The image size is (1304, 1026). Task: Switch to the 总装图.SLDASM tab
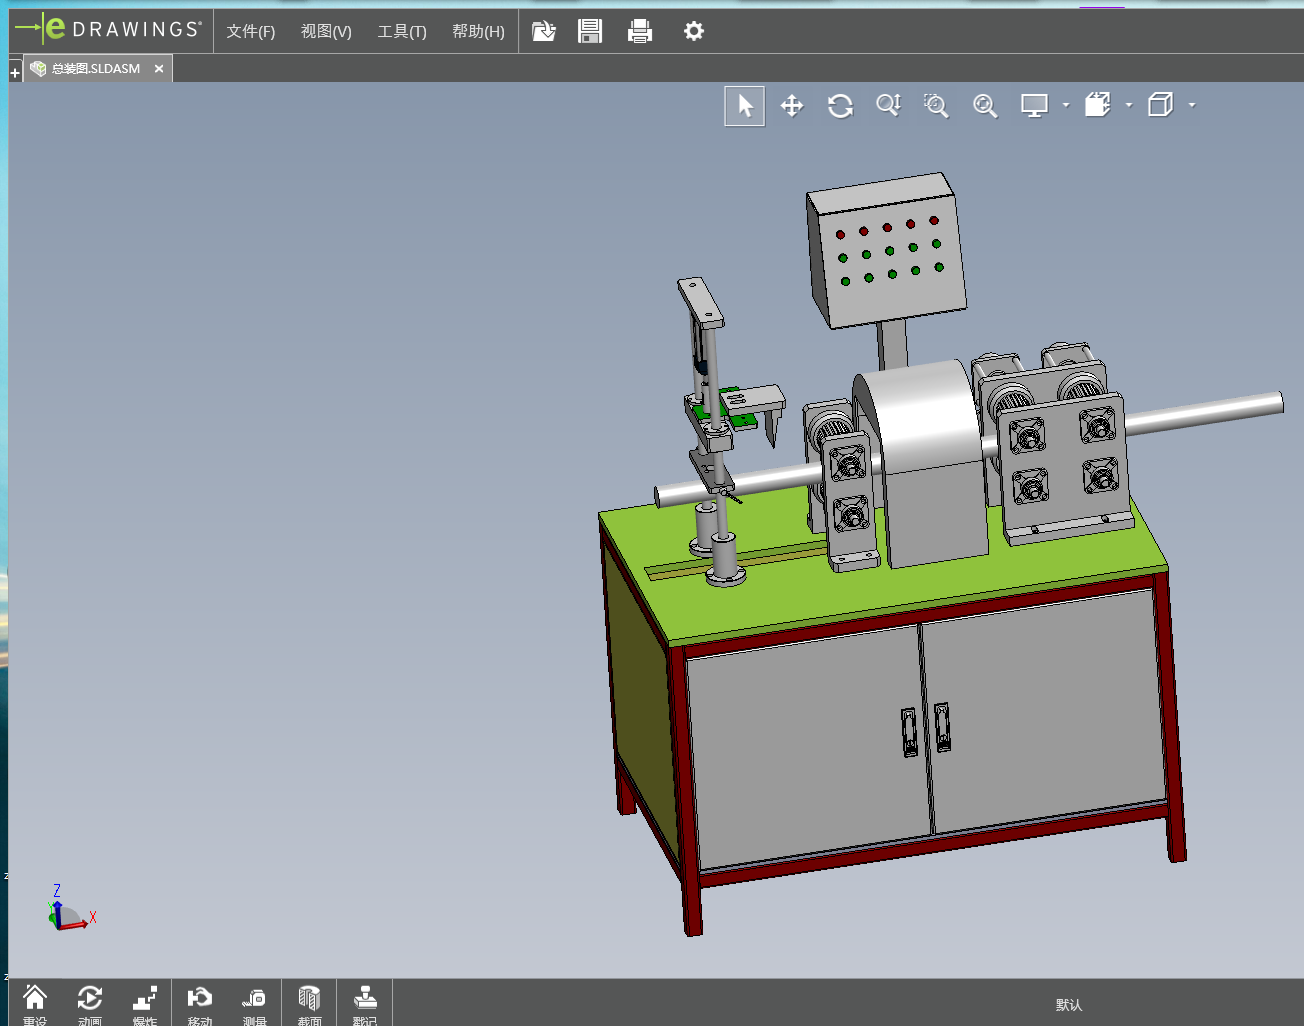[96, 69]
